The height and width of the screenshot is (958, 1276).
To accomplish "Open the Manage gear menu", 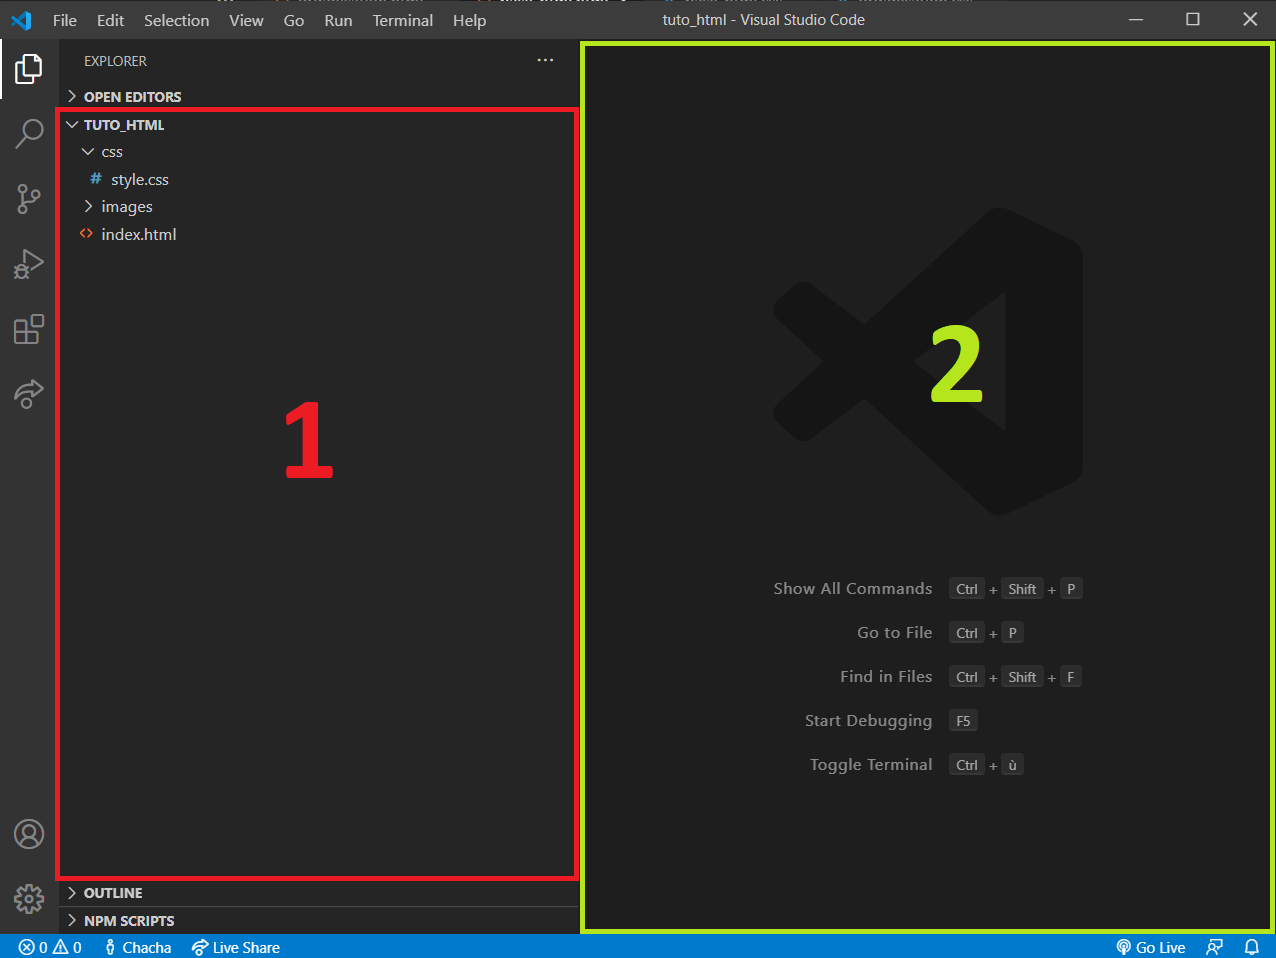I will pos(29,899).
